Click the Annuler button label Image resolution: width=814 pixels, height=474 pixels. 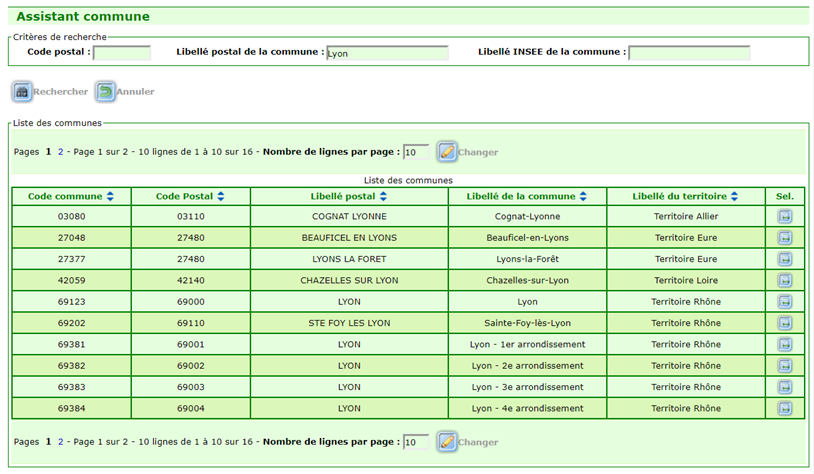coord(135,92)
